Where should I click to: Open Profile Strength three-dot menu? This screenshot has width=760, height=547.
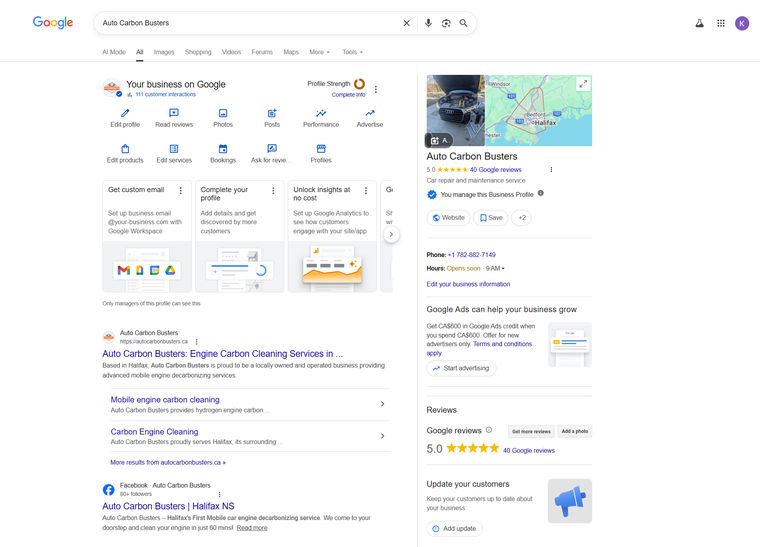(x=376, y=89)
